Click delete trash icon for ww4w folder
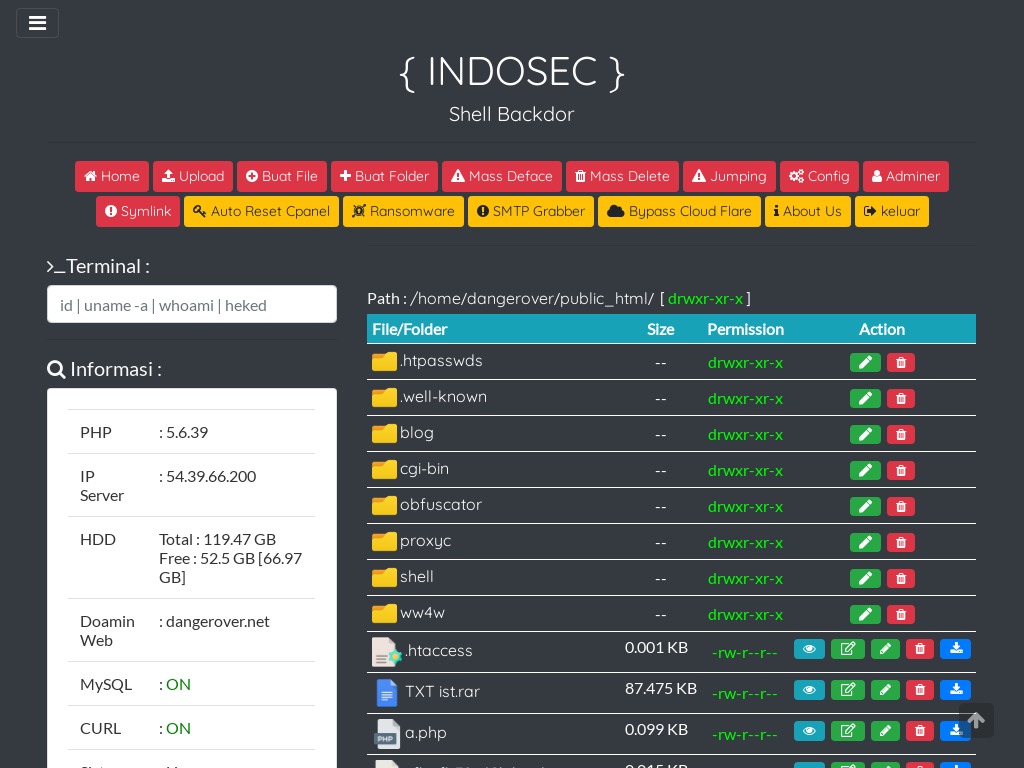 point(901,614)
